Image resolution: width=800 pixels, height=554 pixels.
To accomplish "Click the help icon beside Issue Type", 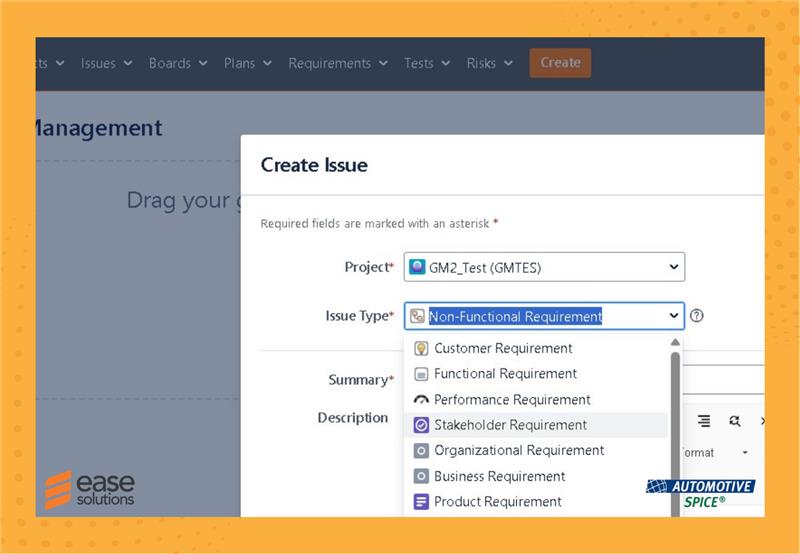I will pyautogui.click(x=697, y=316).
